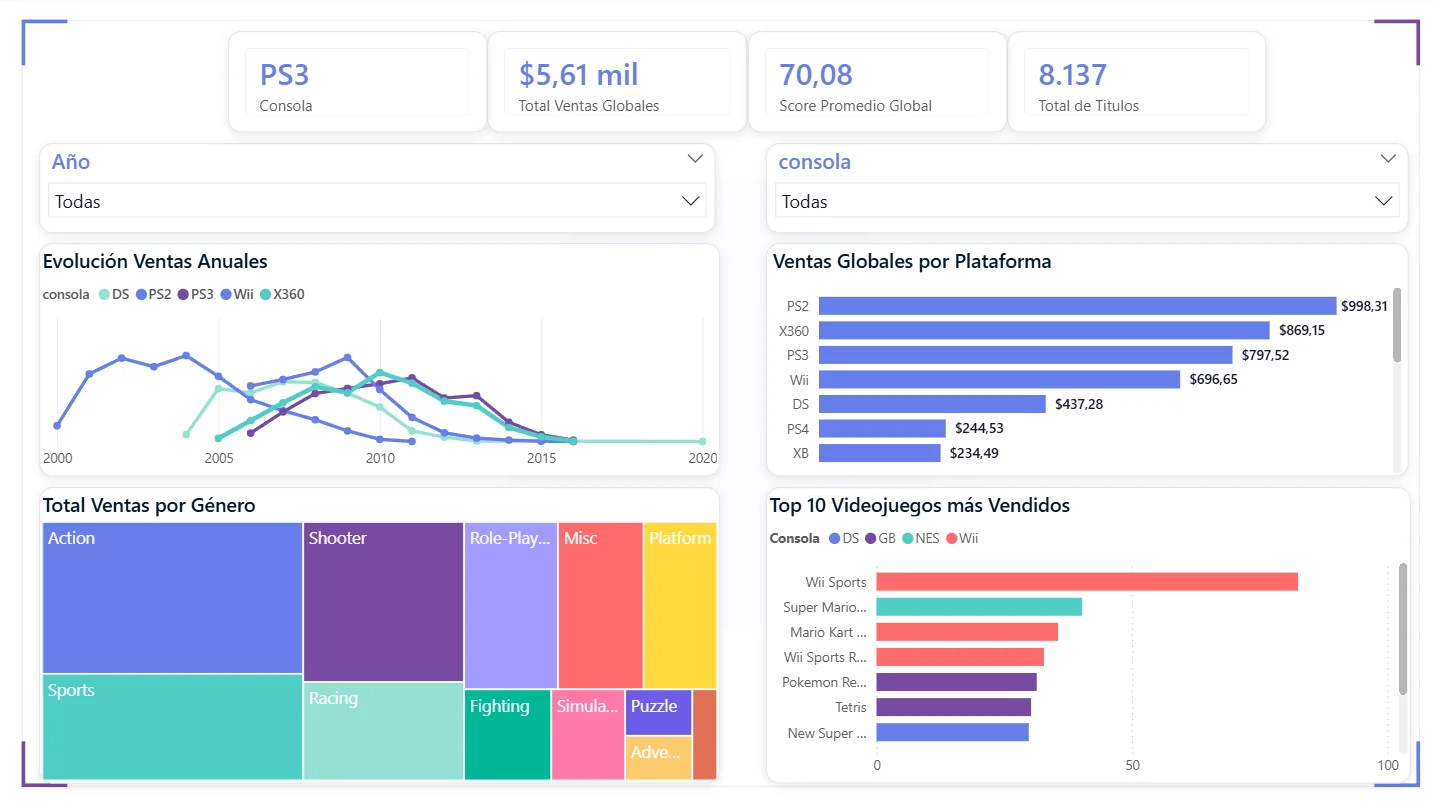Expand the consola slicer header chevron

1388,159
